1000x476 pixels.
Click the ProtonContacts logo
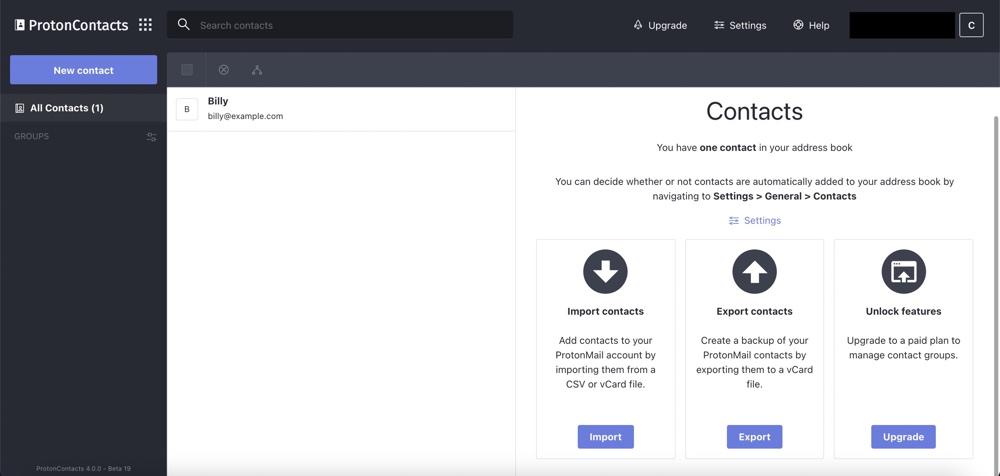[x=71, y=25]
